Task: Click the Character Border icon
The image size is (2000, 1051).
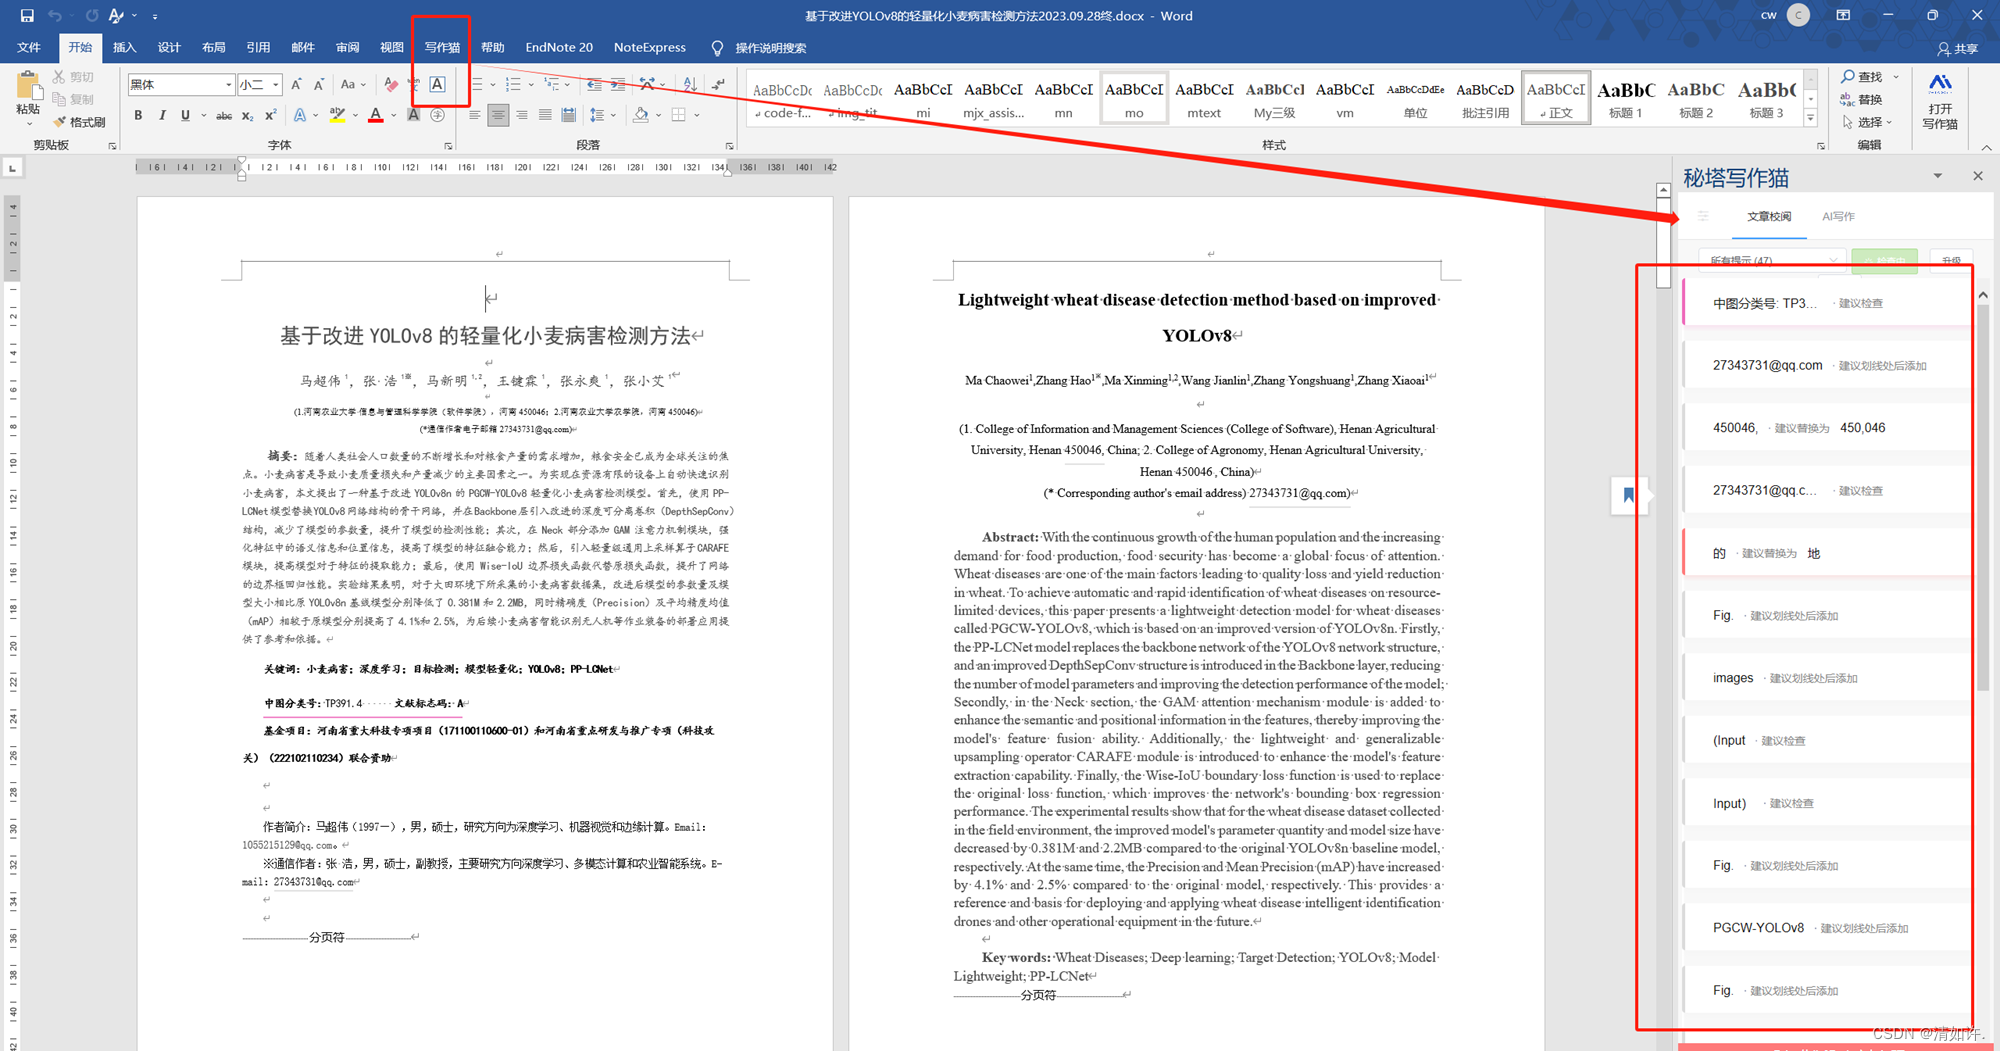Action: tap(437, 85)
